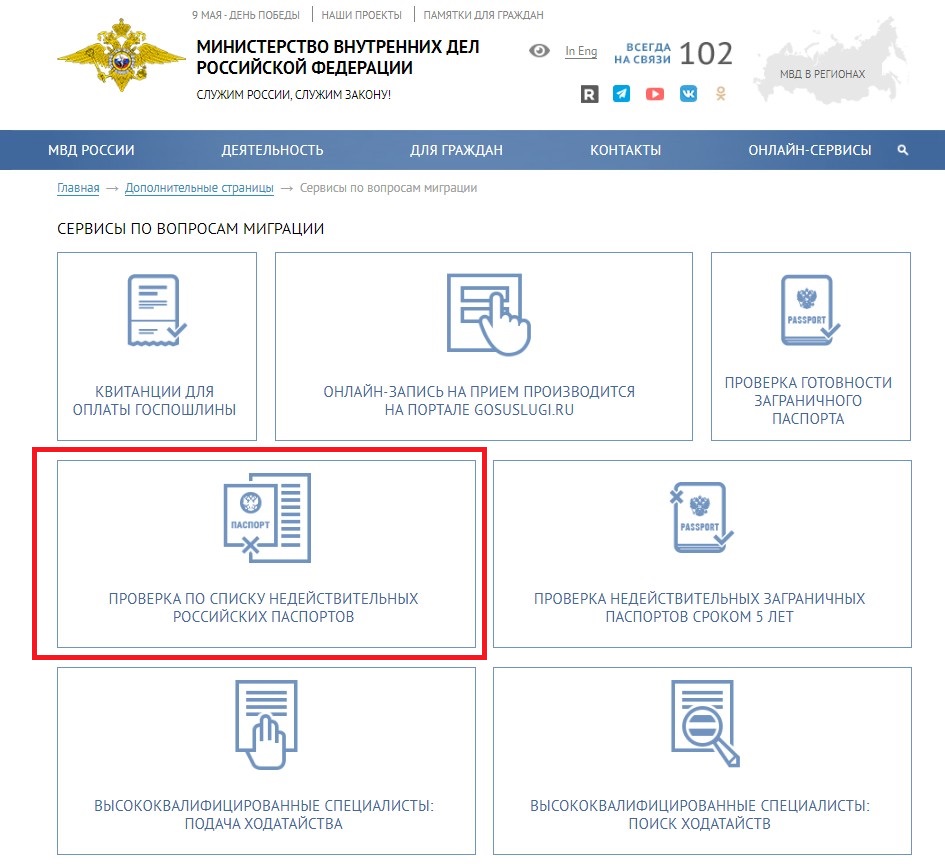Click the Rutube social icon
The height and width of the screenshot is (864, 945).
click(x=590, y=94)
